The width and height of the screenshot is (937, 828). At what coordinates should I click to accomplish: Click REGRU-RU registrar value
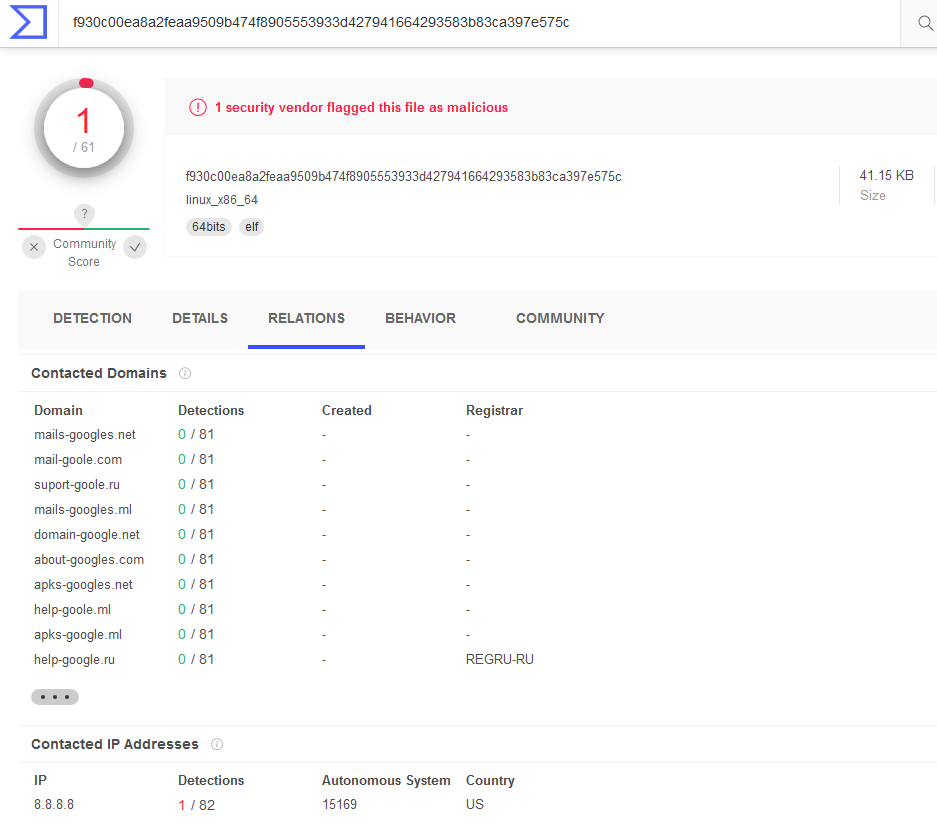point(500,660)
